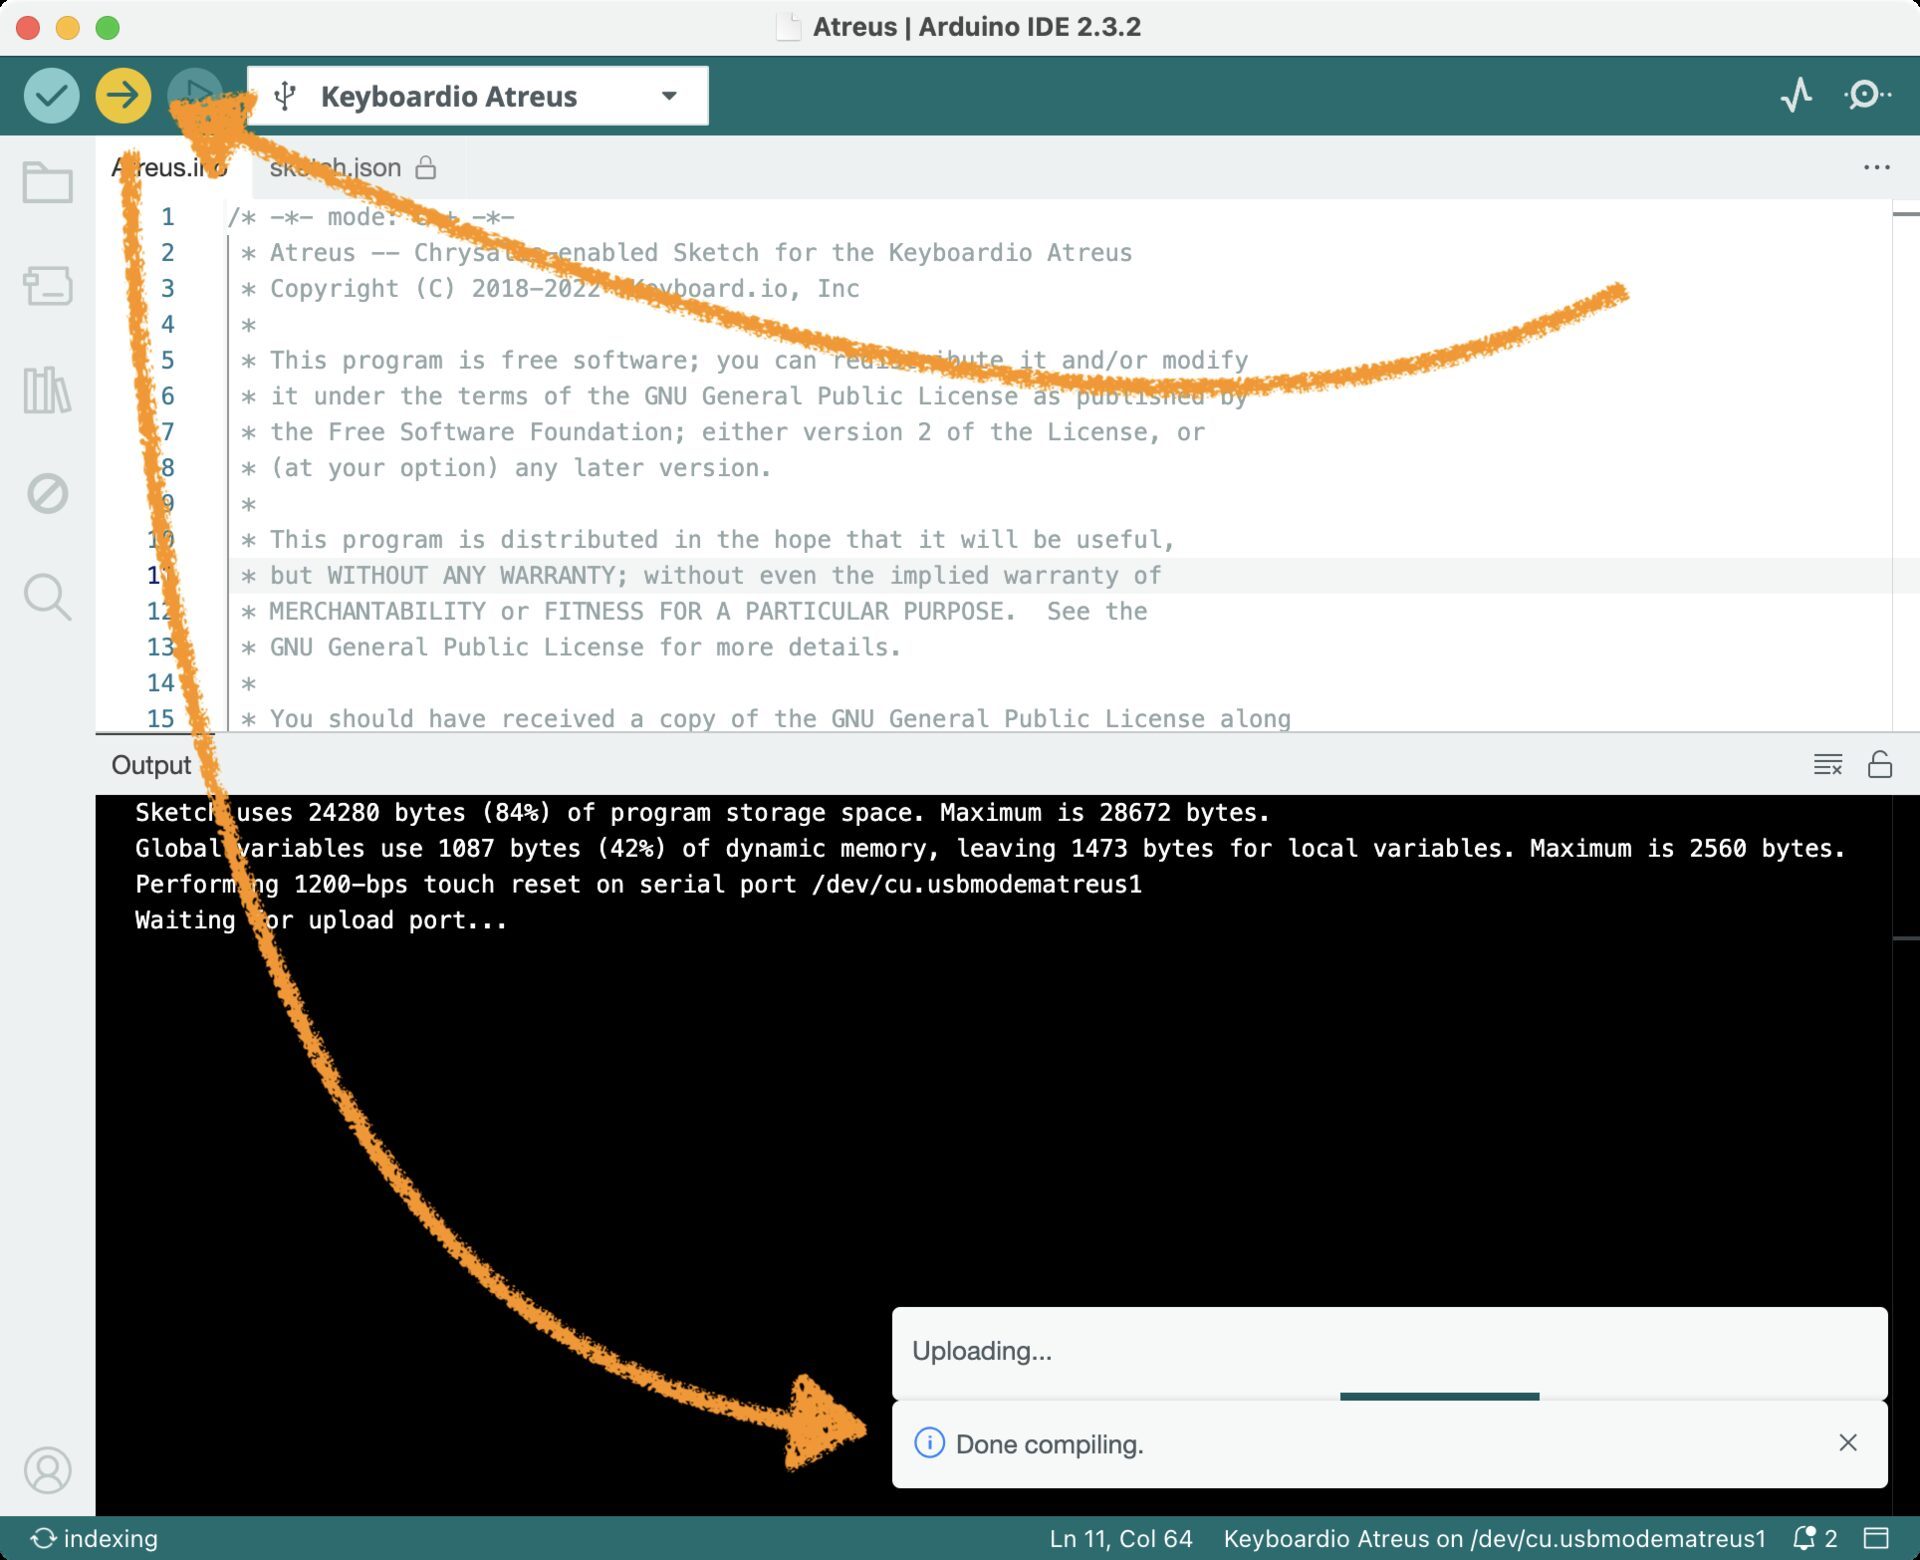Click the Output panel title
This screenshot has height=1560, width=1920.
pos(151,765)
